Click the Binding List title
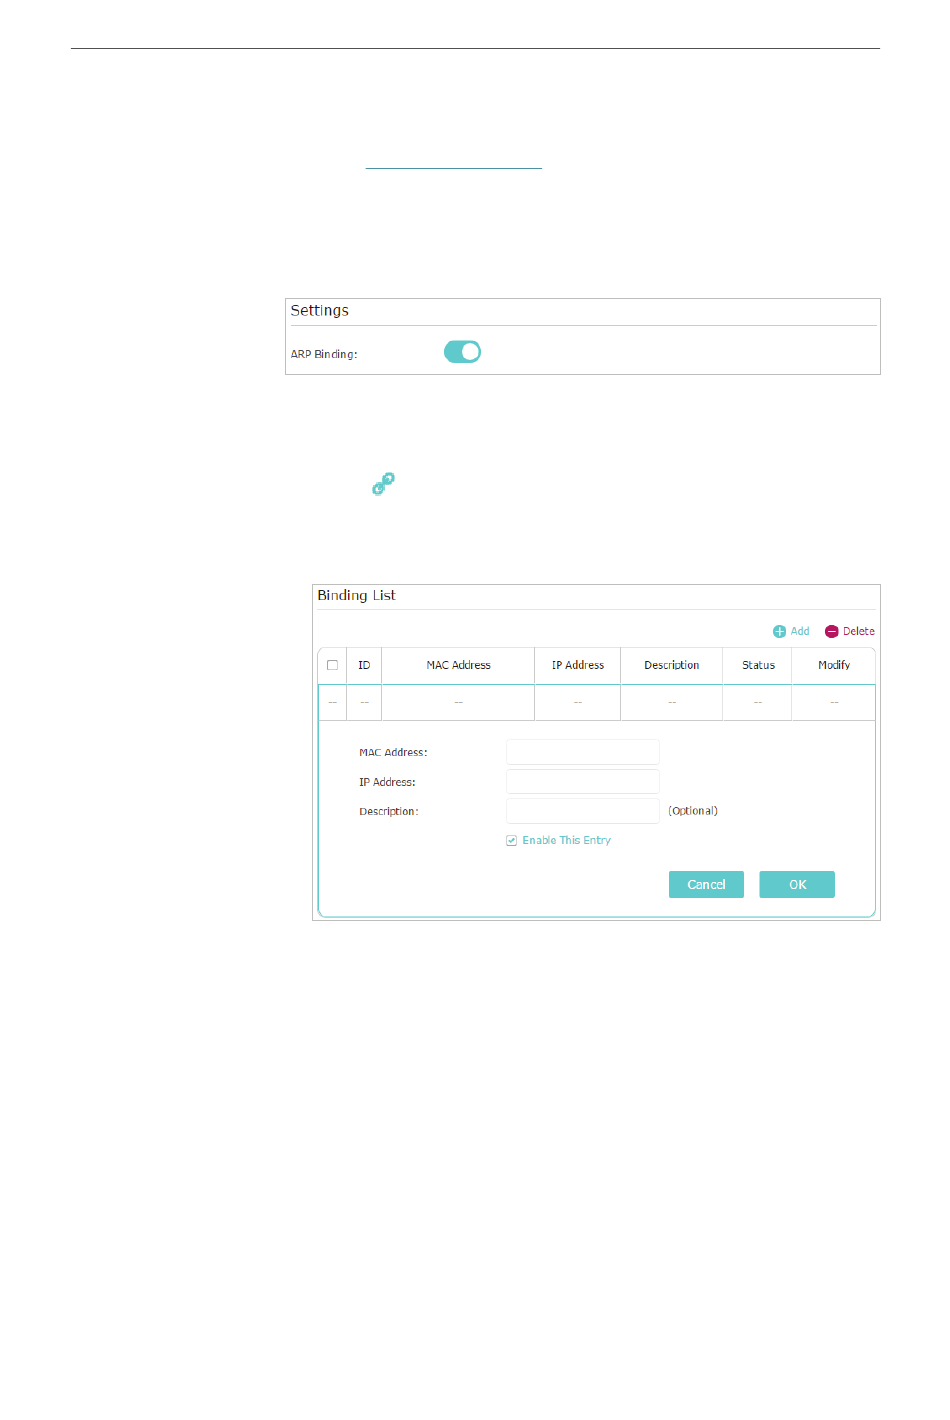Viewport: 950px width, 1420px height. pos(356,595)
